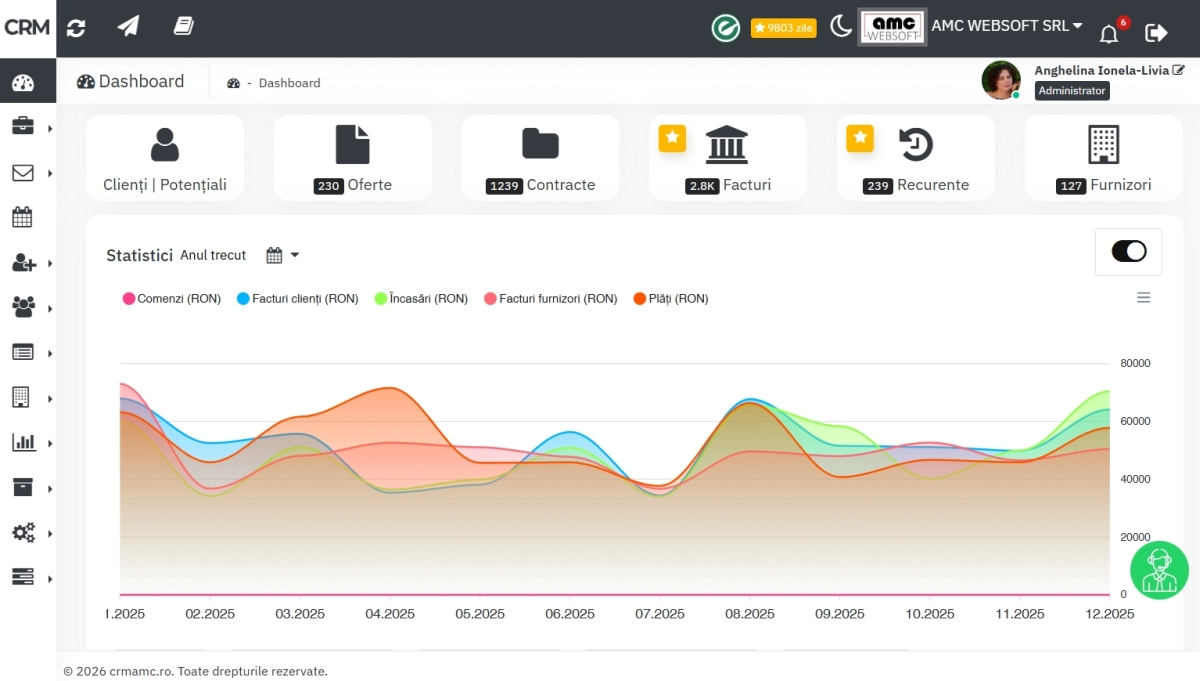The width and height of the screenshot is (1200, 681).
Task: Click the Administrator role badge
Action: pyautogui.click(x=1072, y=91)
